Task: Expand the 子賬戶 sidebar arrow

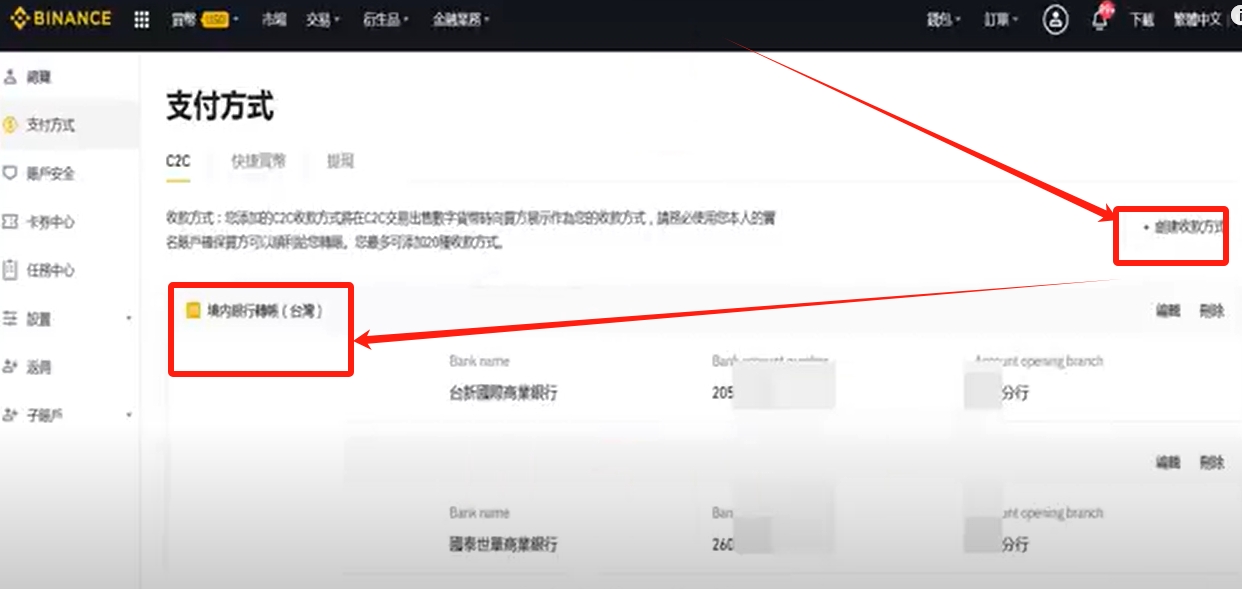Action: point(128,415)
